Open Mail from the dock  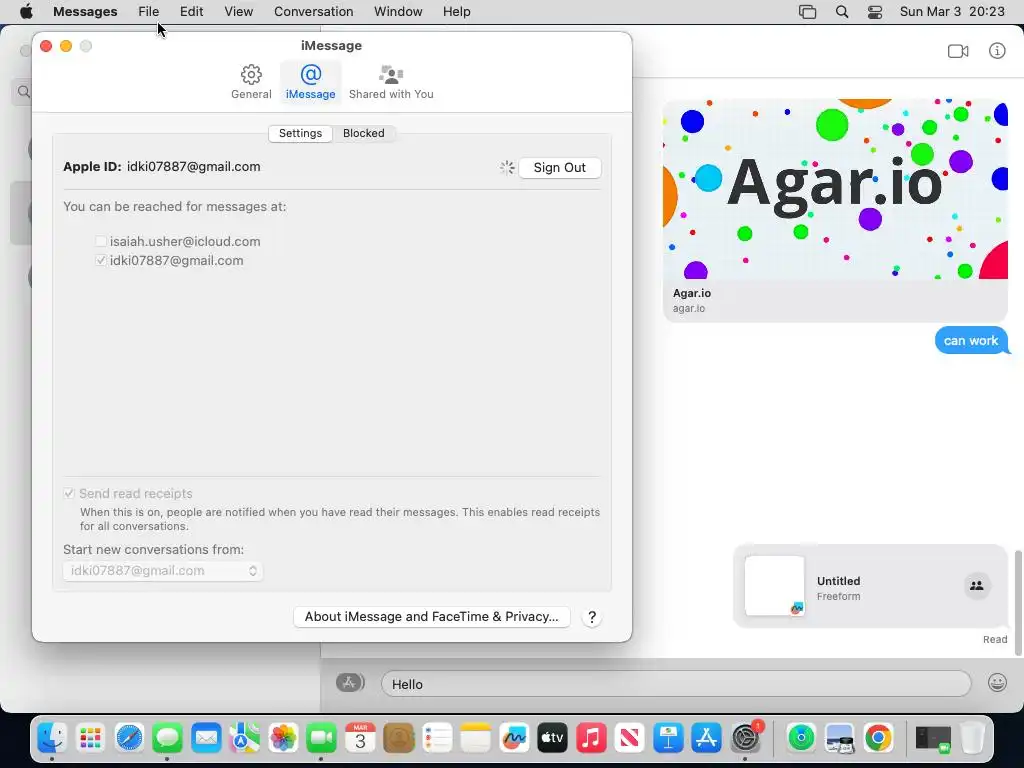tap(206, 738)
